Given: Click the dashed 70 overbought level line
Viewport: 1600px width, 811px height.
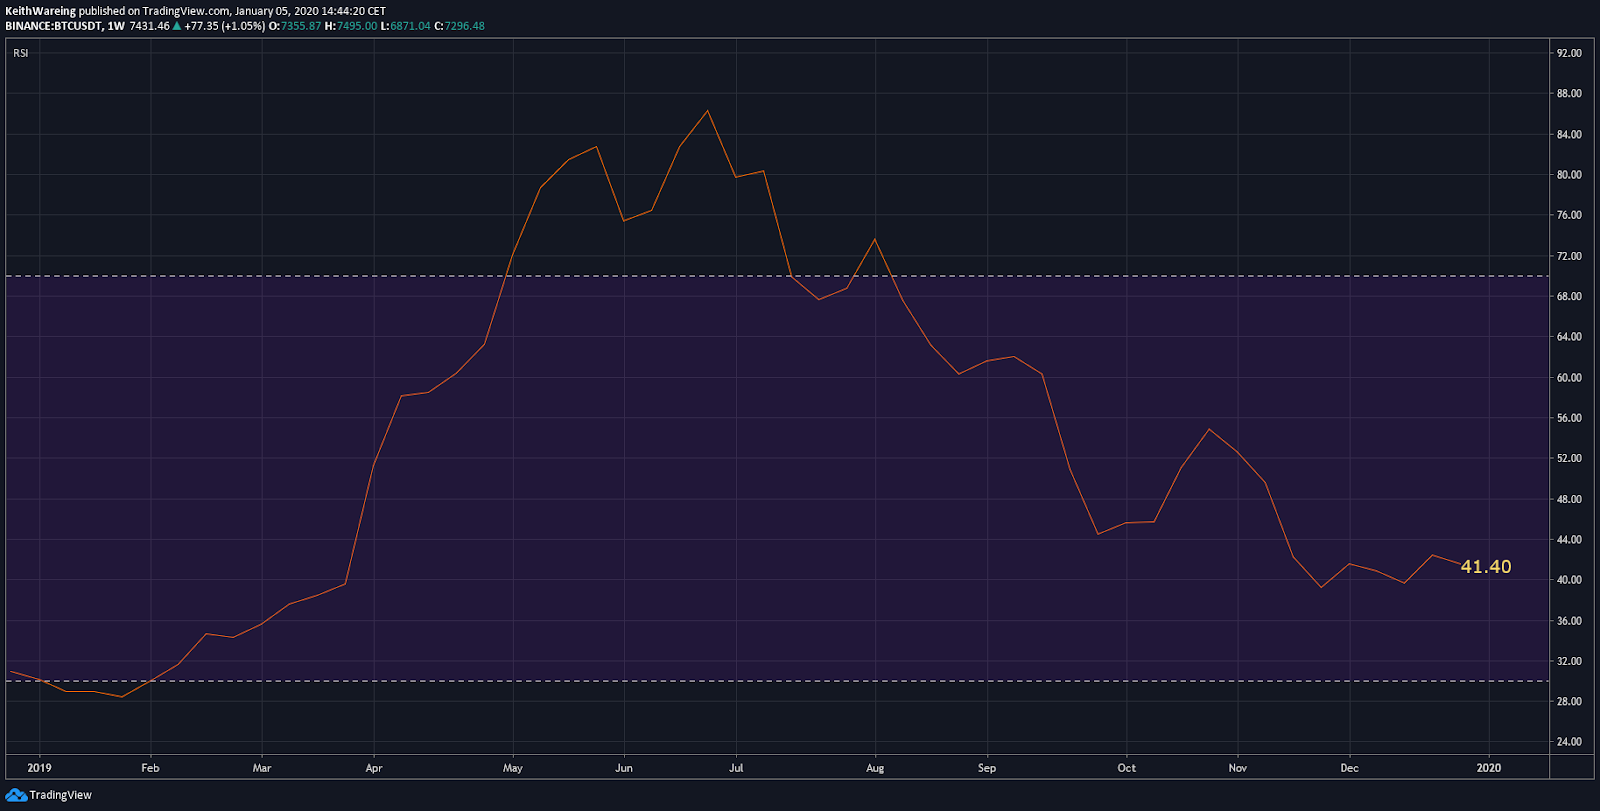Looking at the screenshot, I should coord(776,276).
